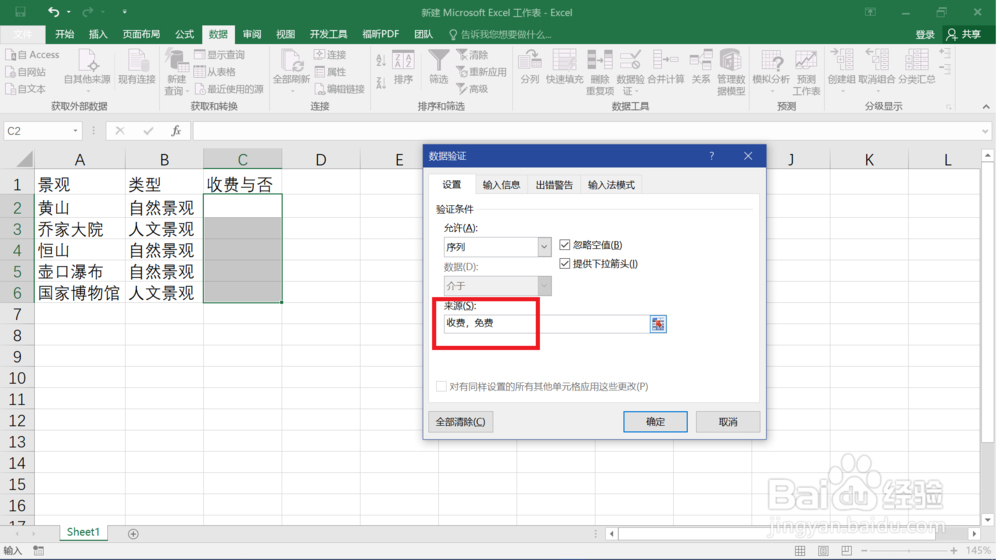Open Manage Data Model (管理数据模型)
Screen dimensions: 1000x560
(x=731, y=72)
